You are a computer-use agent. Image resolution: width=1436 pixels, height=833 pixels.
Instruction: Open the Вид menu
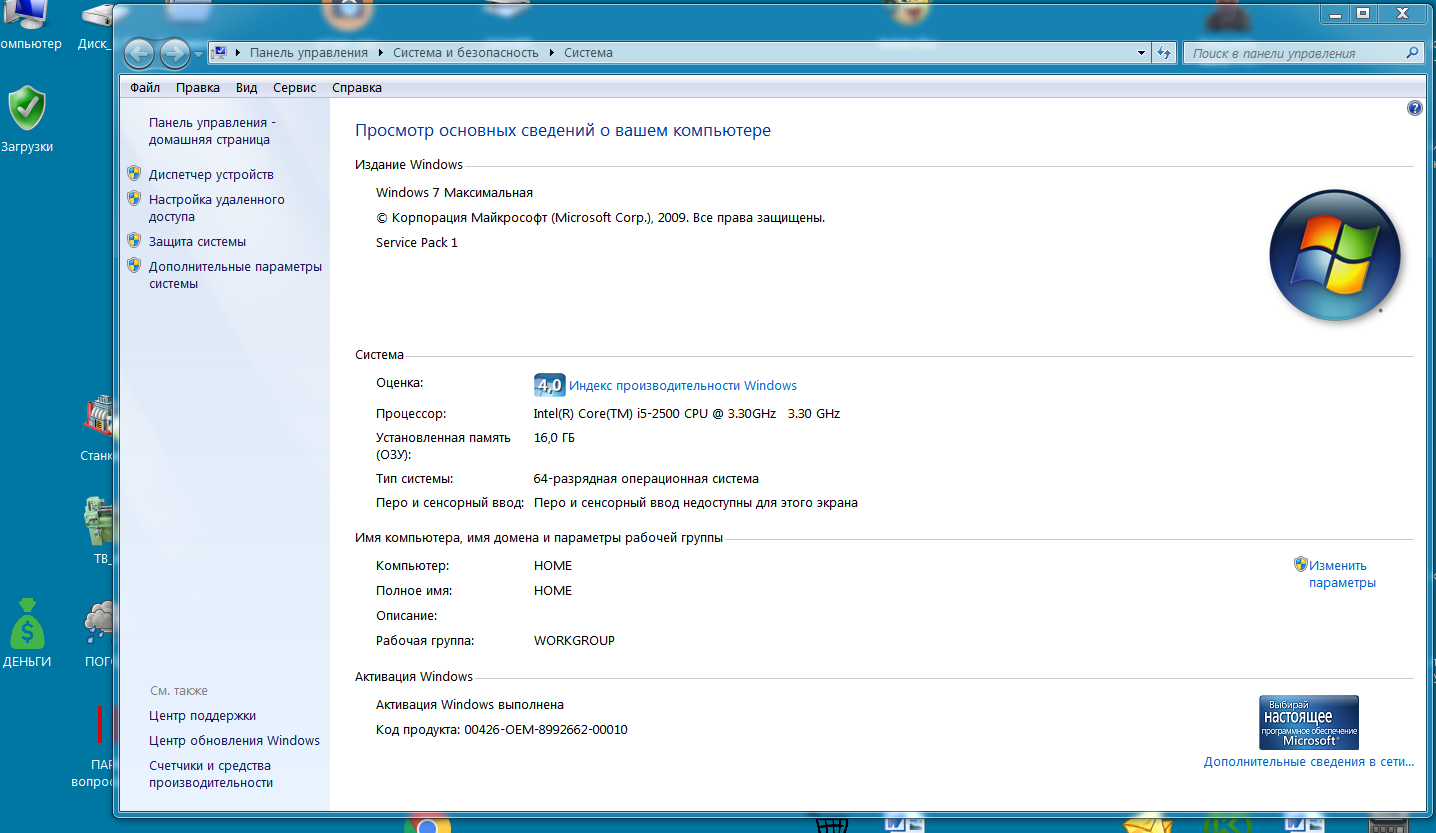click(x=247, y=88)
